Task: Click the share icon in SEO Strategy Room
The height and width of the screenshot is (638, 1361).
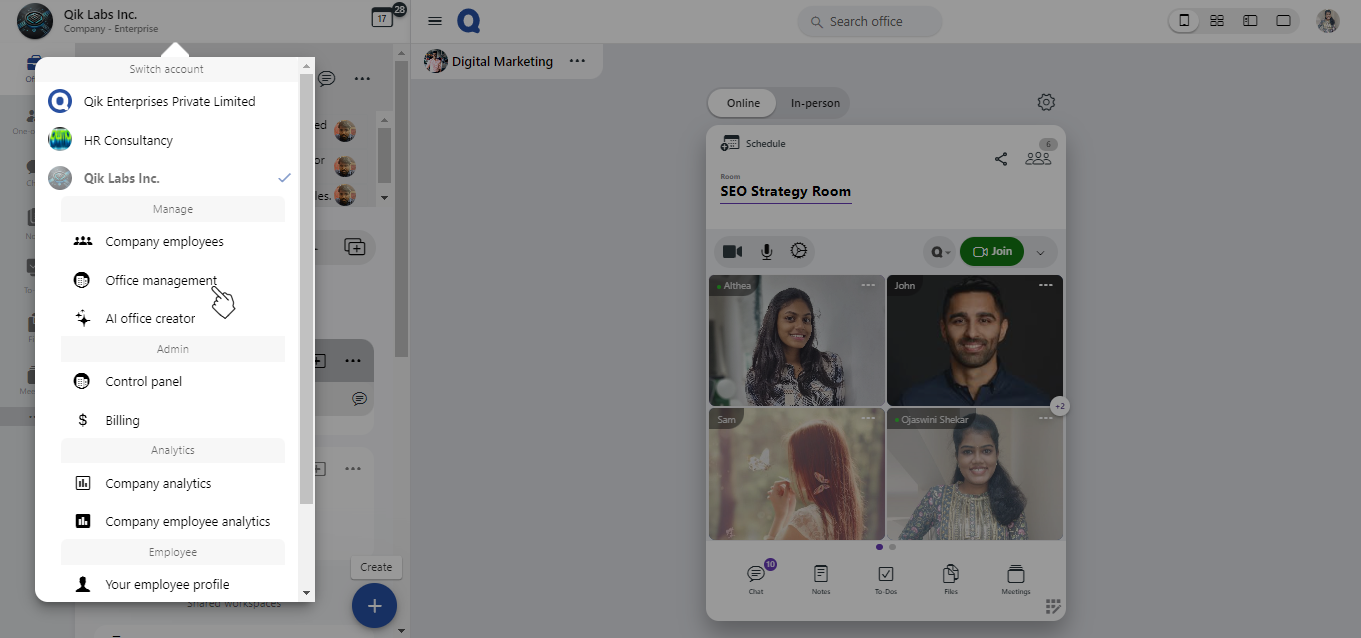Action: 1000,159
